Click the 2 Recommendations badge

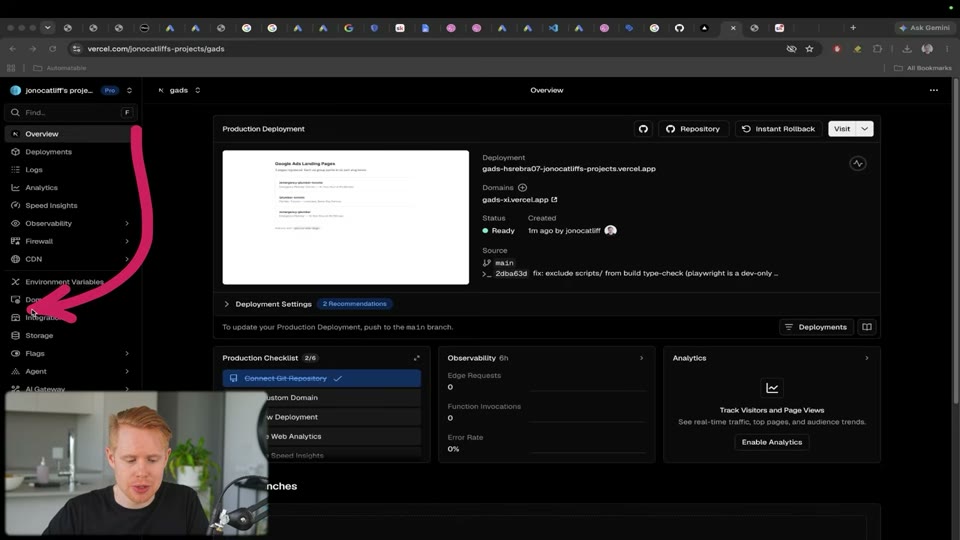click(x=354, y=304)
